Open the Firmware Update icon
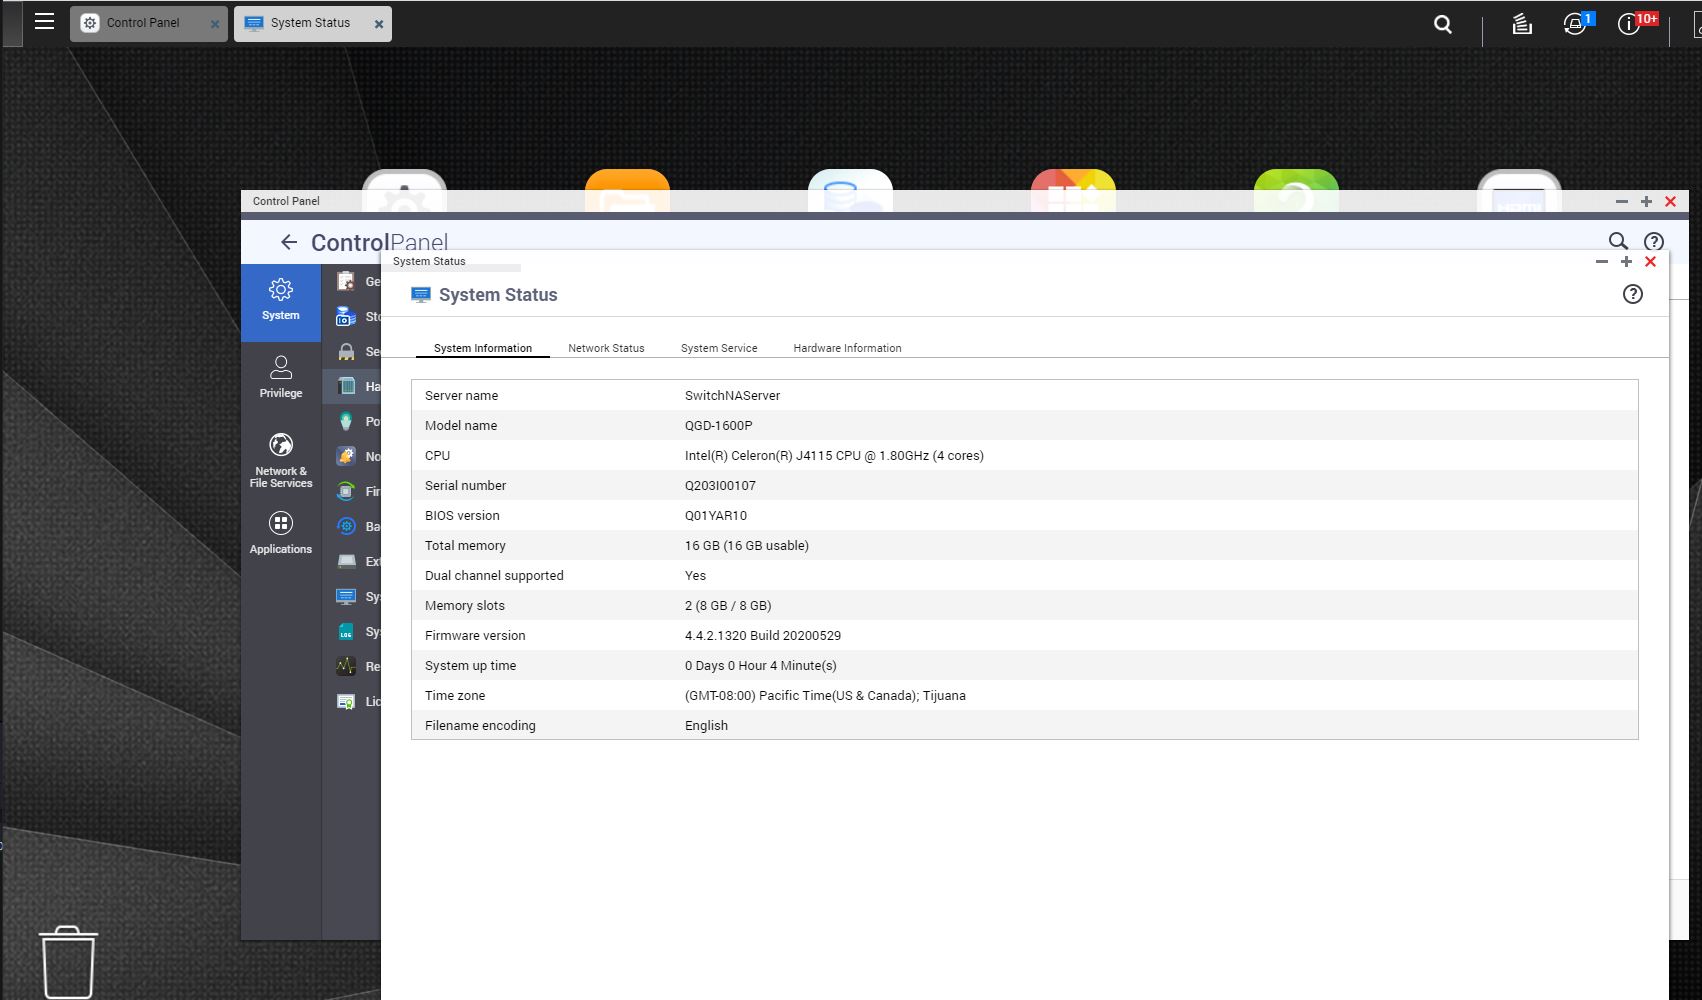The height and width of the screenshot is (1000, 1702). (346, 491)
